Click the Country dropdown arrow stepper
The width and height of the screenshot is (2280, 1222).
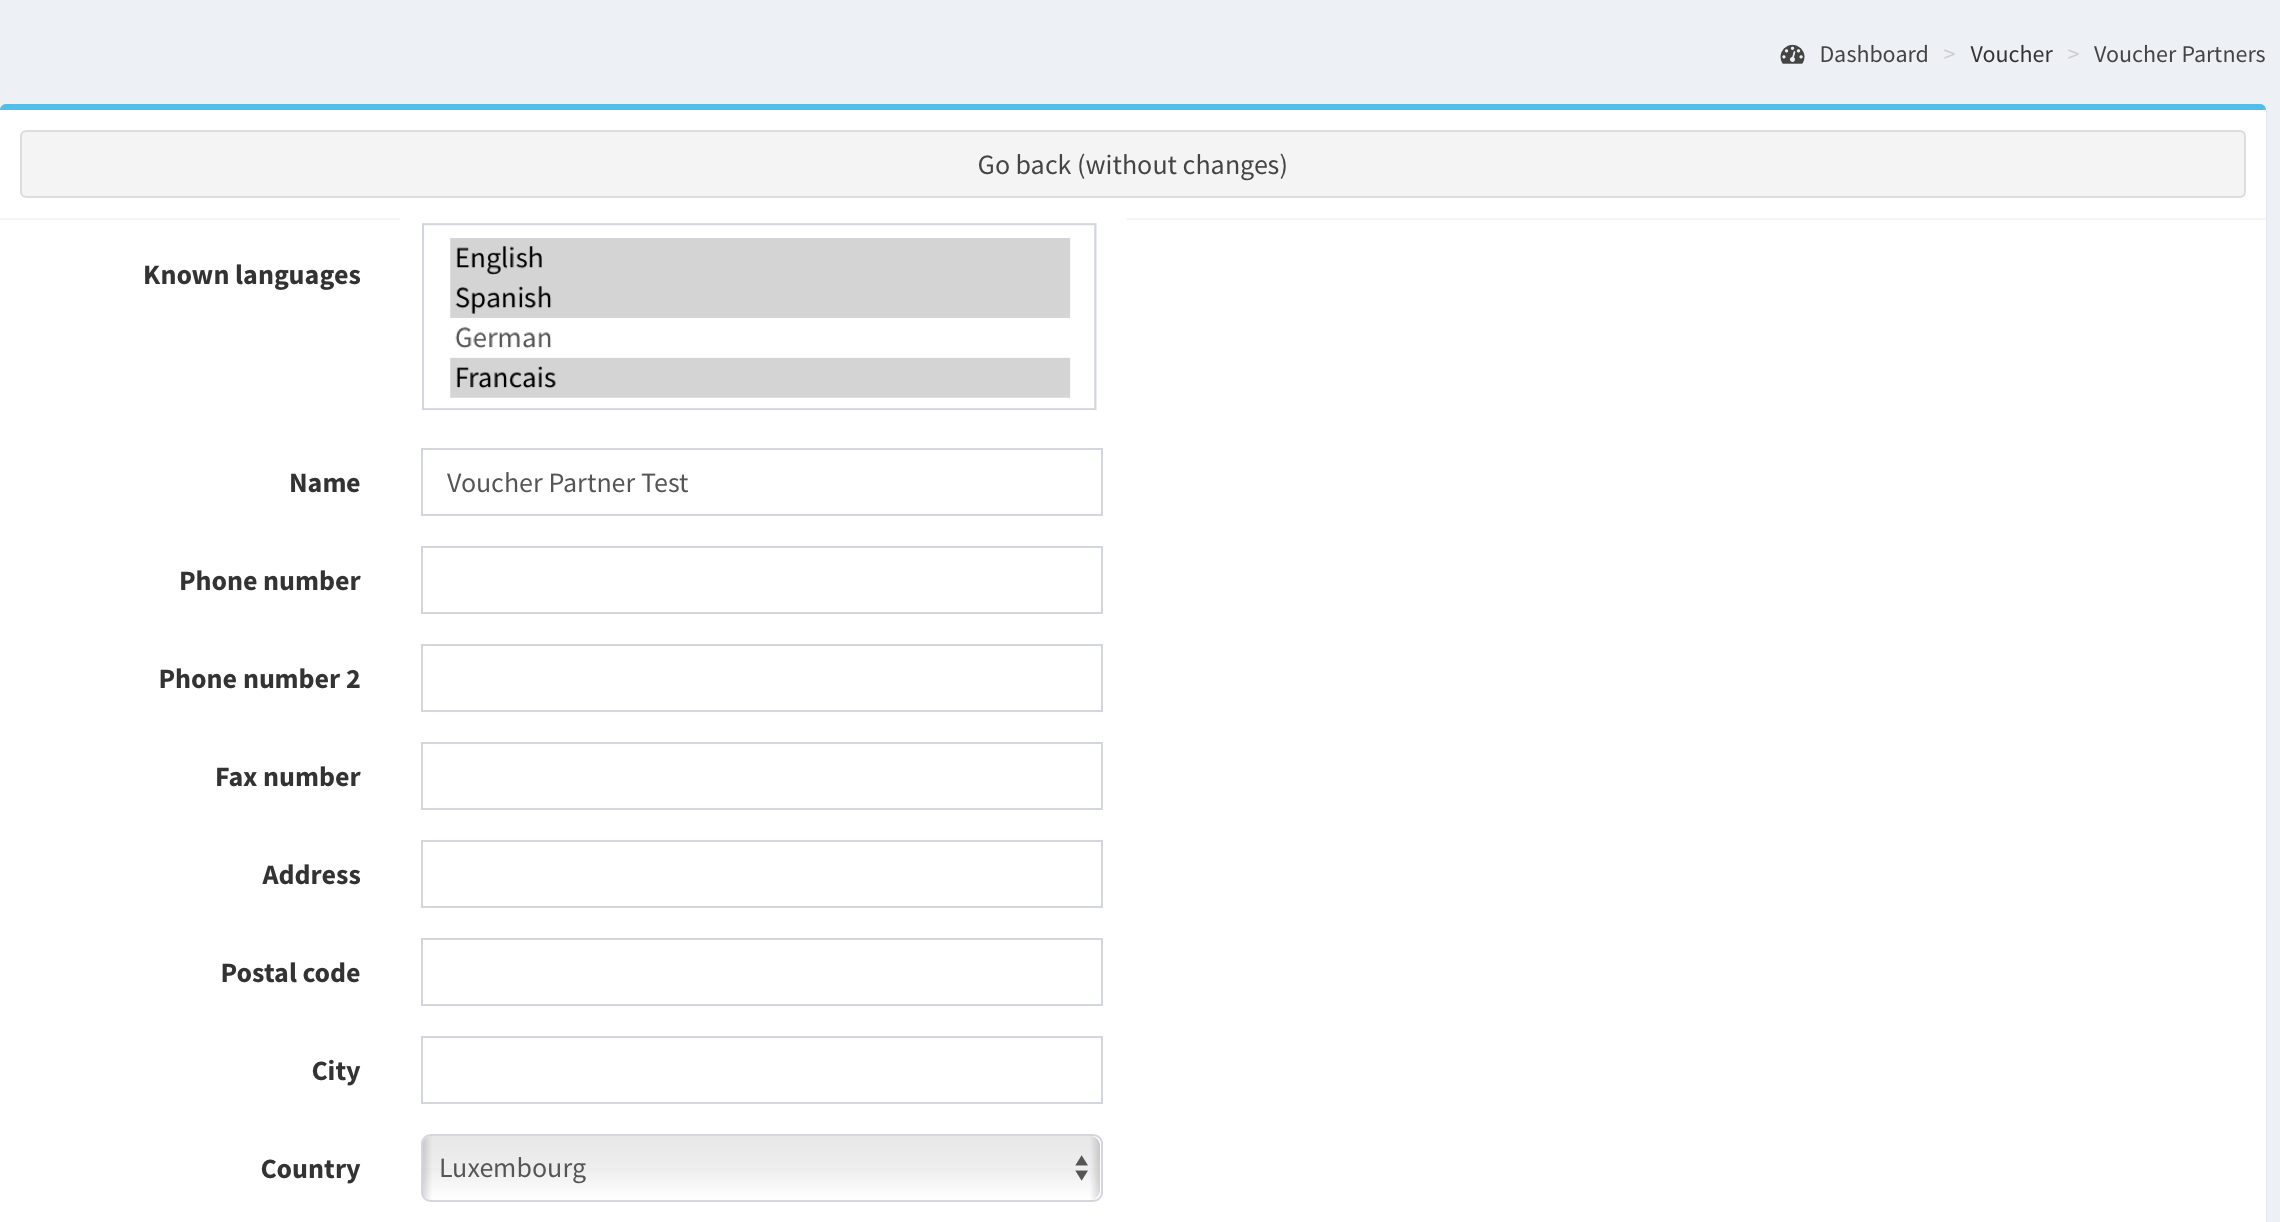pos(1081,1168)
